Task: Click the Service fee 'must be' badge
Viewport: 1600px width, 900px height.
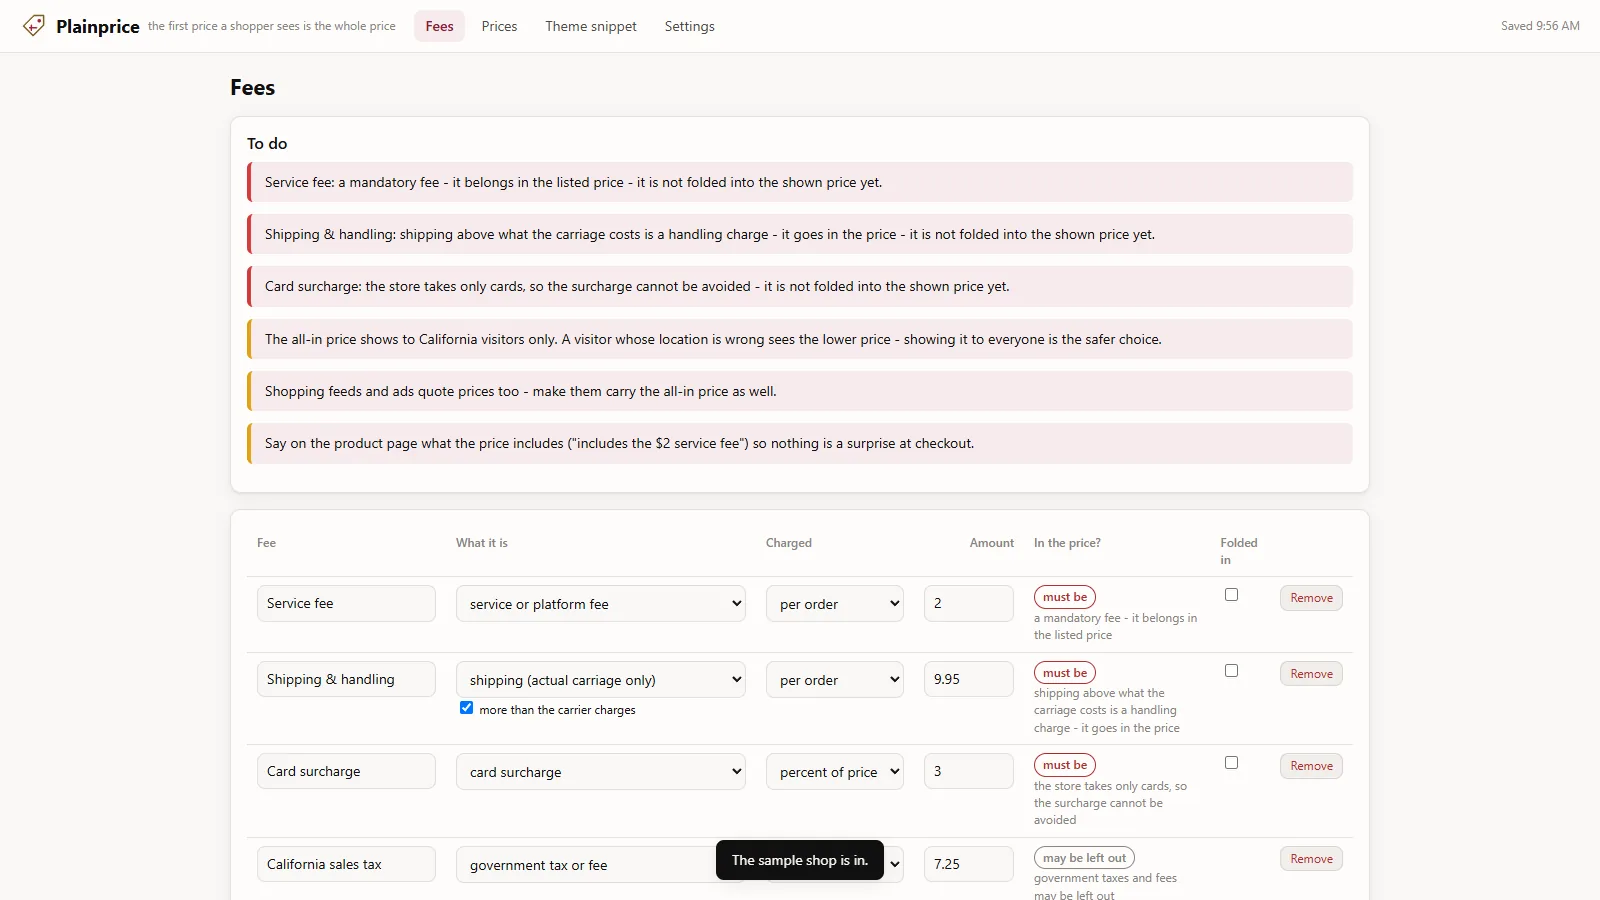Action: 1065,597
